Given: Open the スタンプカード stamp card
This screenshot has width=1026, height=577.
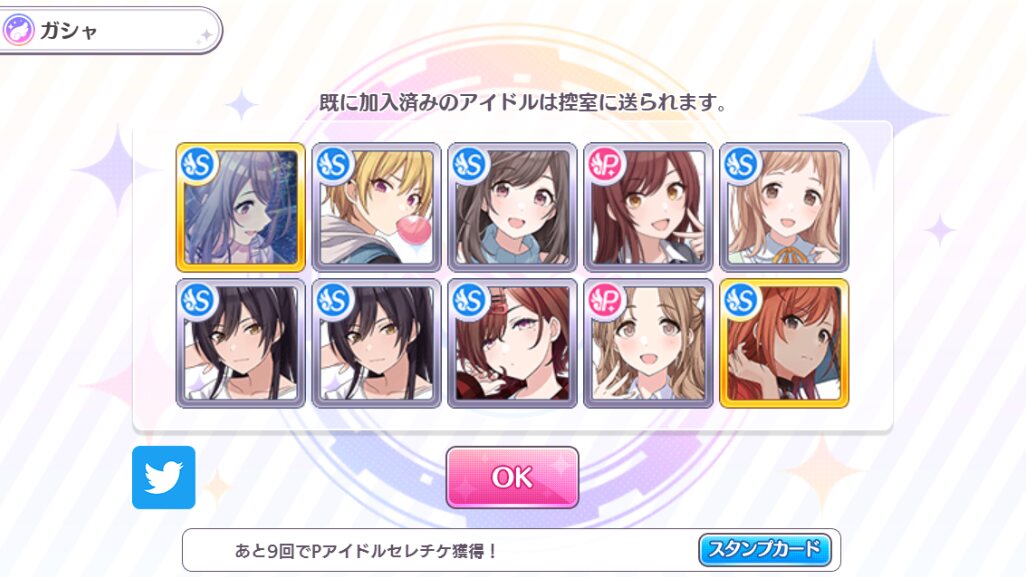Looking at the screenshot, I should point(765,550).
